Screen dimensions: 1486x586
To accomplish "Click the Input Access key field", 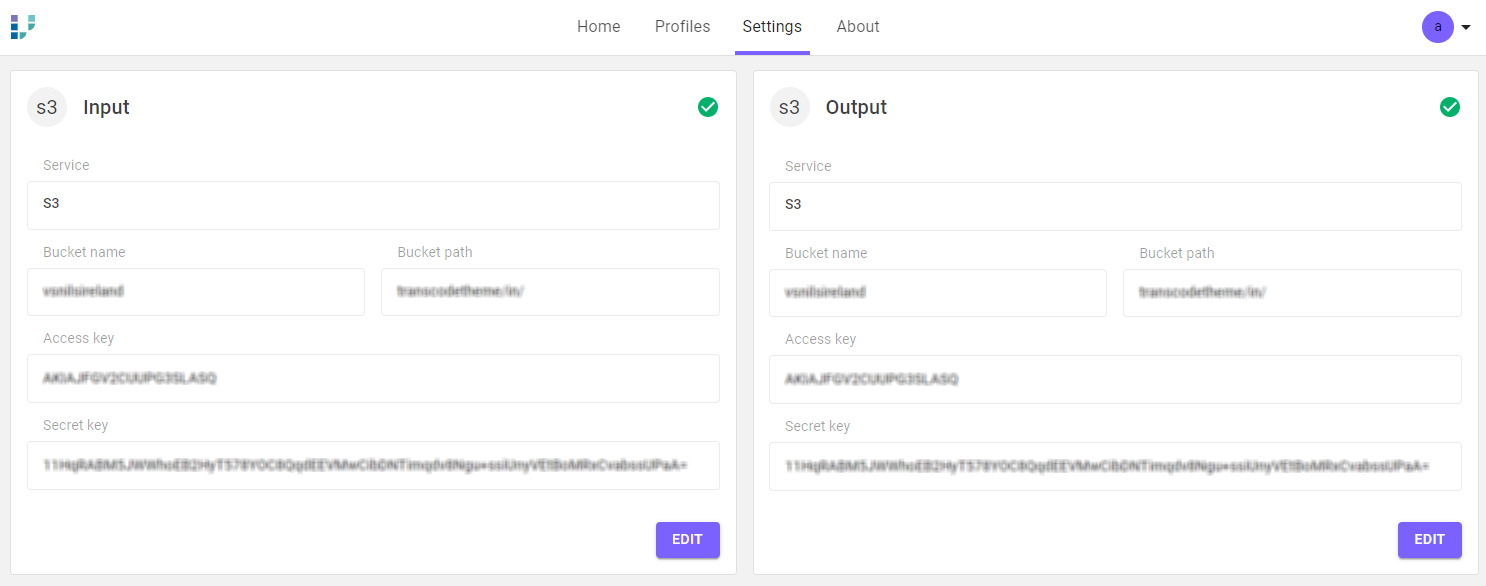I will tap(373, 379).
